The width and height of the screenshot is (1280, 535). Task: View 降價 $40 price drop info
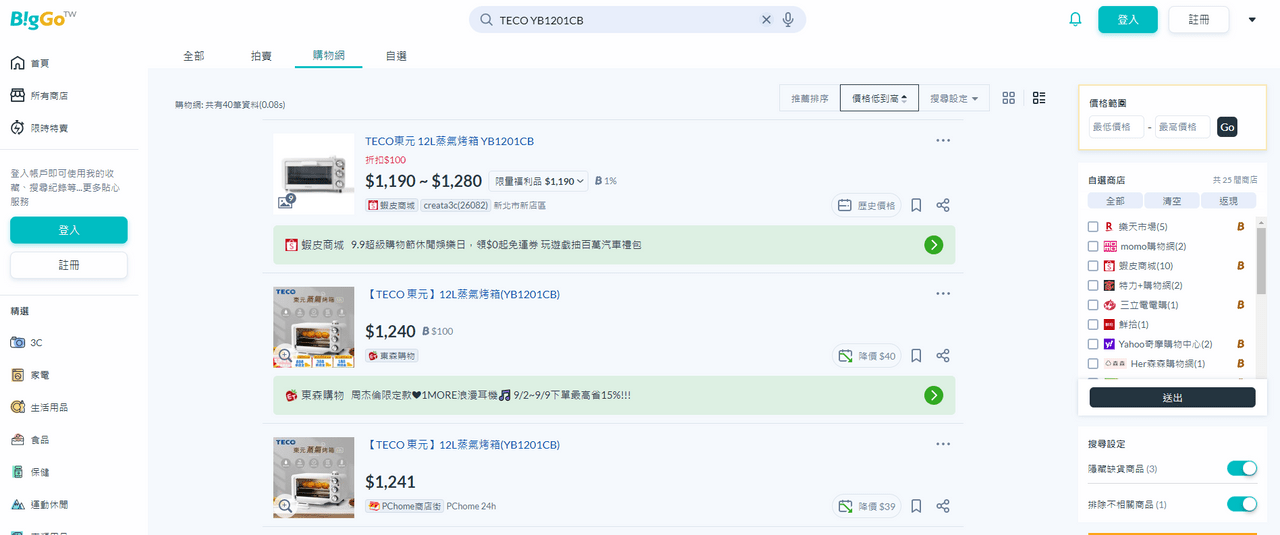click(x=866, y=356)
